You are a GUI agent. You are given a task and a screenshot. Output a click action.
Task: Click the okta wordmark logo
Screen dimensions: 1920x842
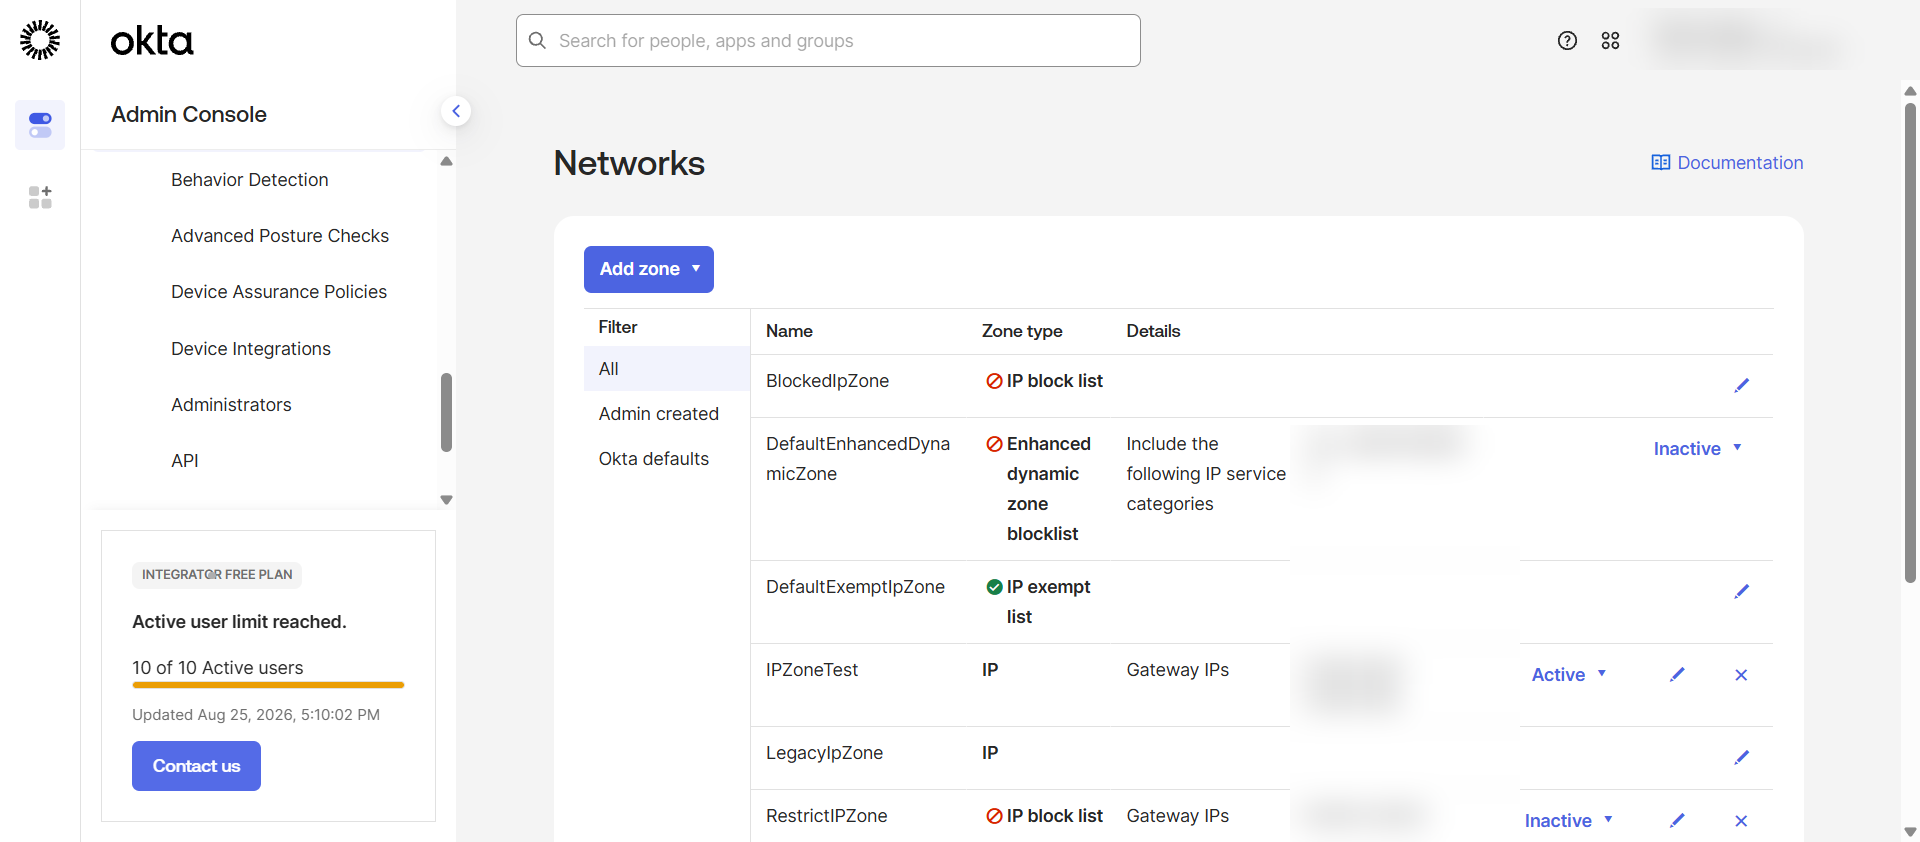tap(152, 41)
